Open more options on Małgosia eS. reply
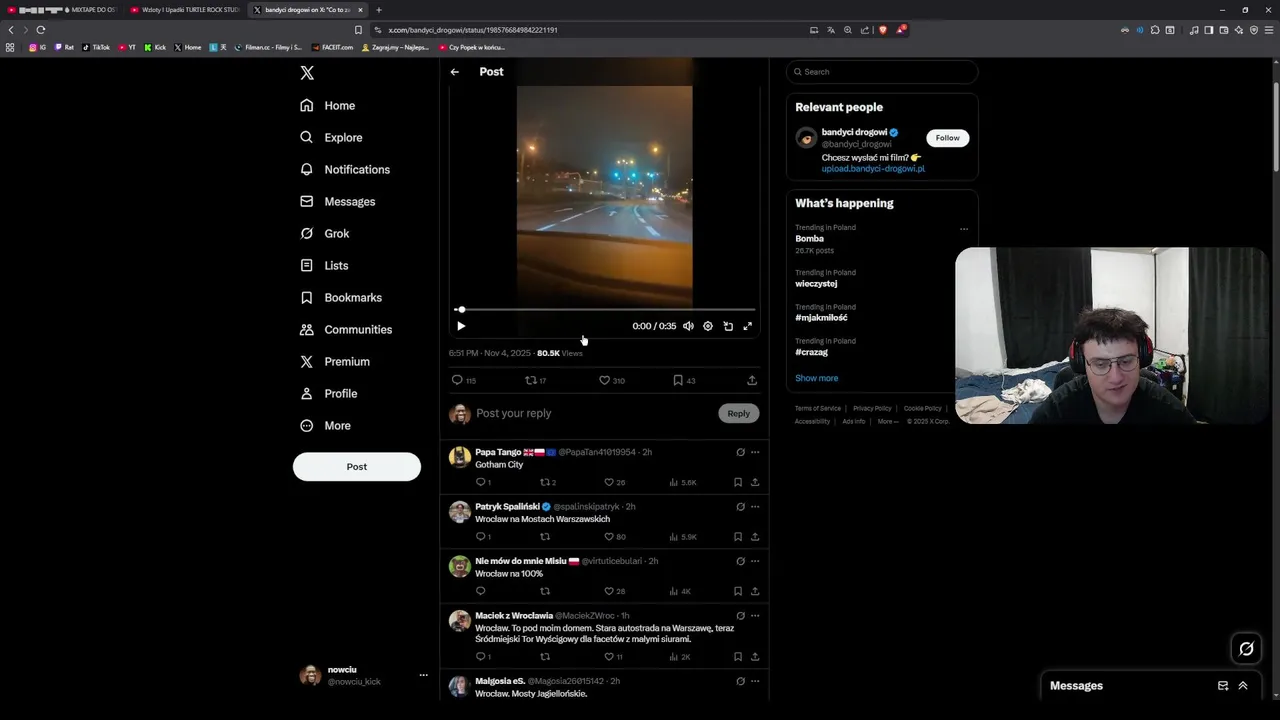The width and height of the screenshot is (1280, 720). click(755, 681)
